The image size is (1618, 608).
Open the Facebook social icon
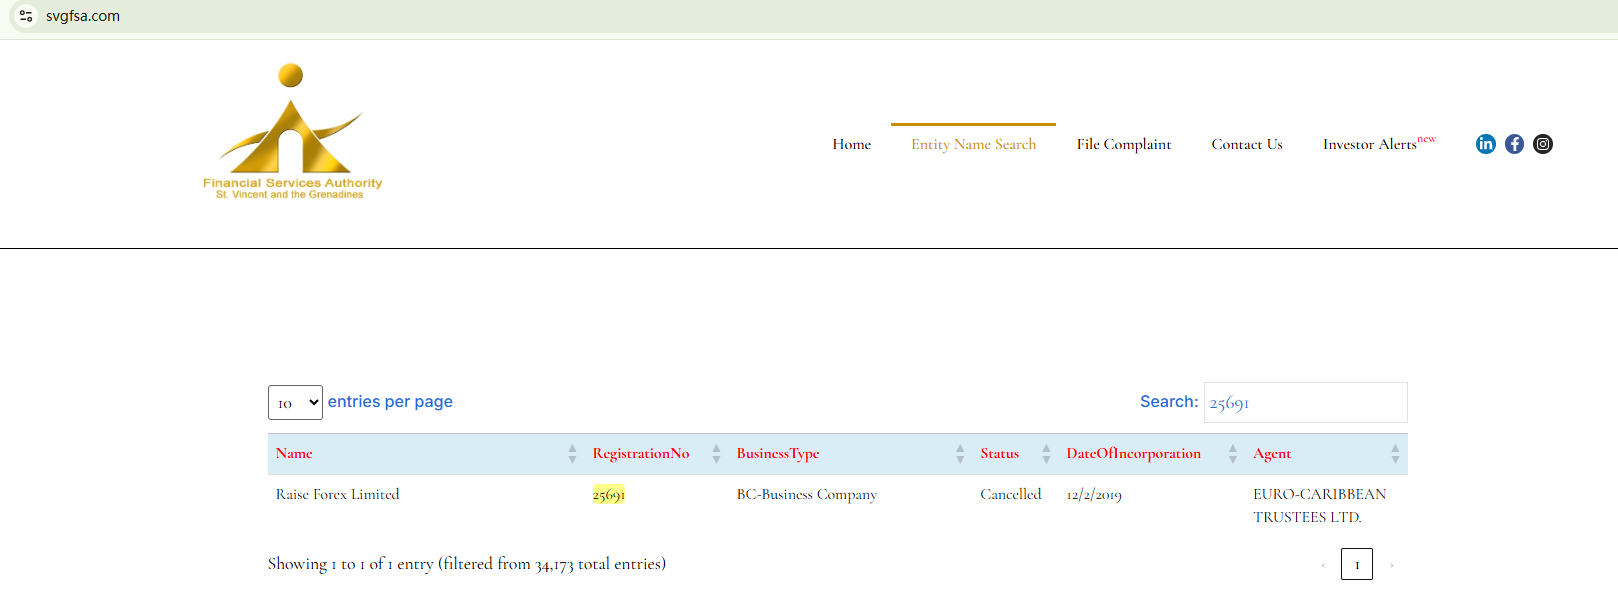click(1514, 144)
